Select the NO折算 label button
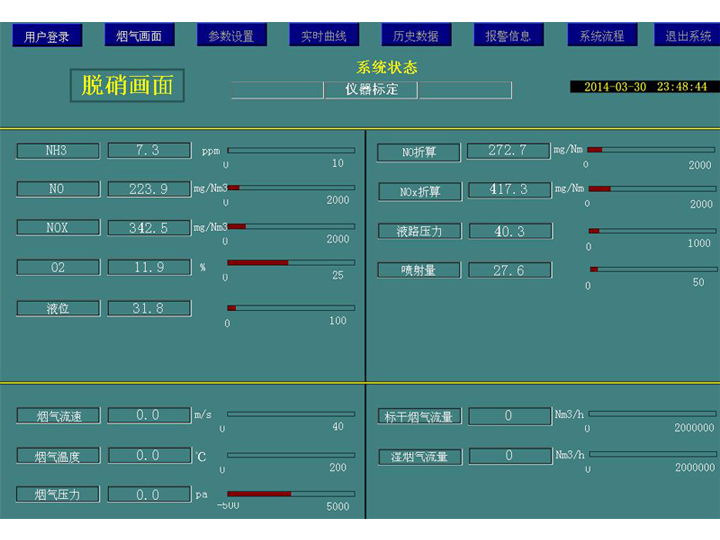This screenshot has height=540, width=720. click(419, 152)
